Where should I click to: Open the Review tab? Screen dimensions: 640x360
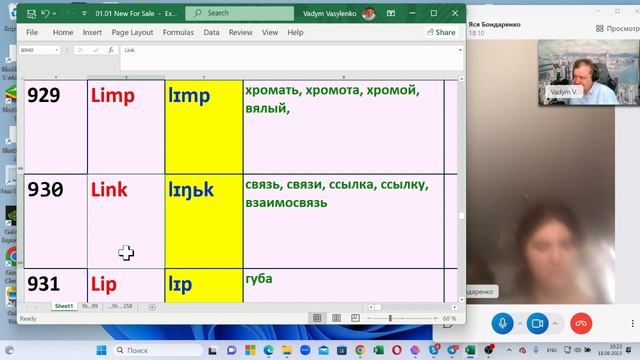pos(240,32)
